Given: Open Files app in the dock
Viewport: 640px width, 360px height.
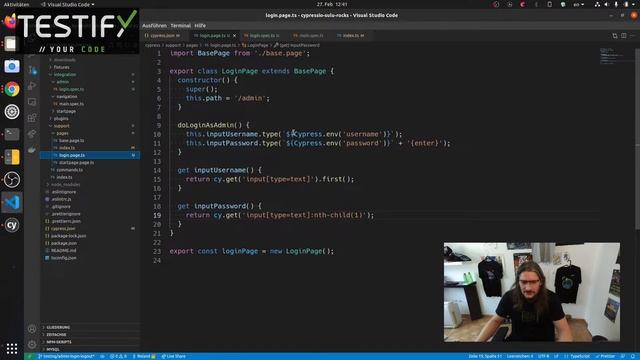Looking at the screenshot, I should 11,43.
